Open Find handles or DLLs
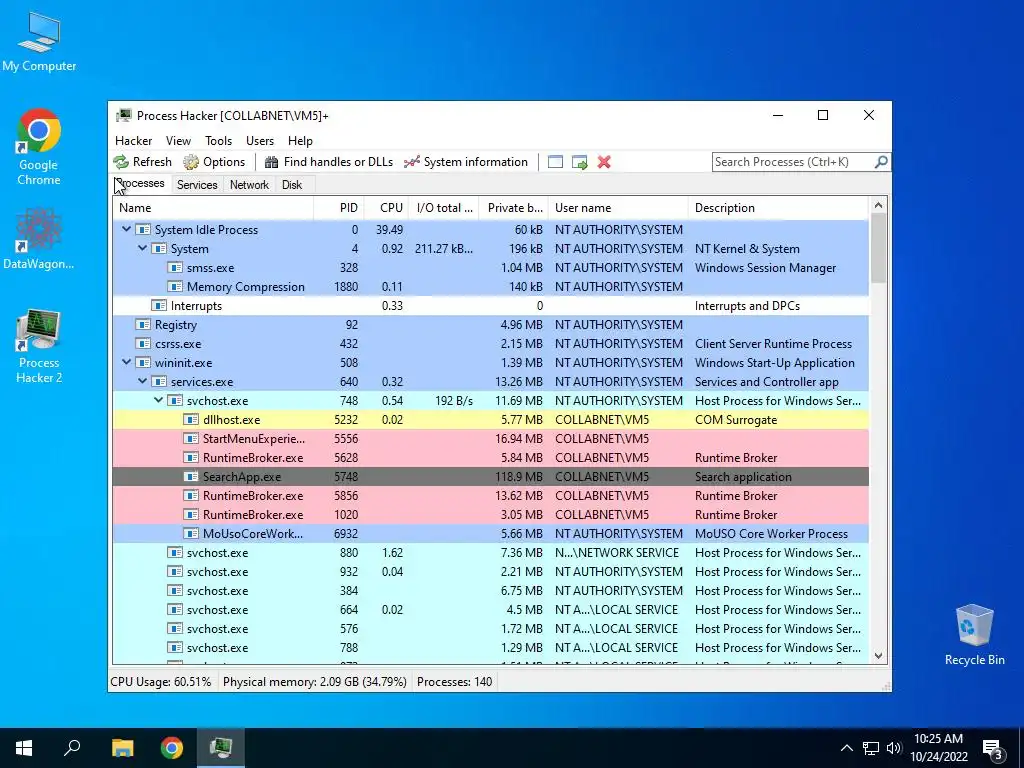This screenshot has width=1024, height=768. pos(328,162)
